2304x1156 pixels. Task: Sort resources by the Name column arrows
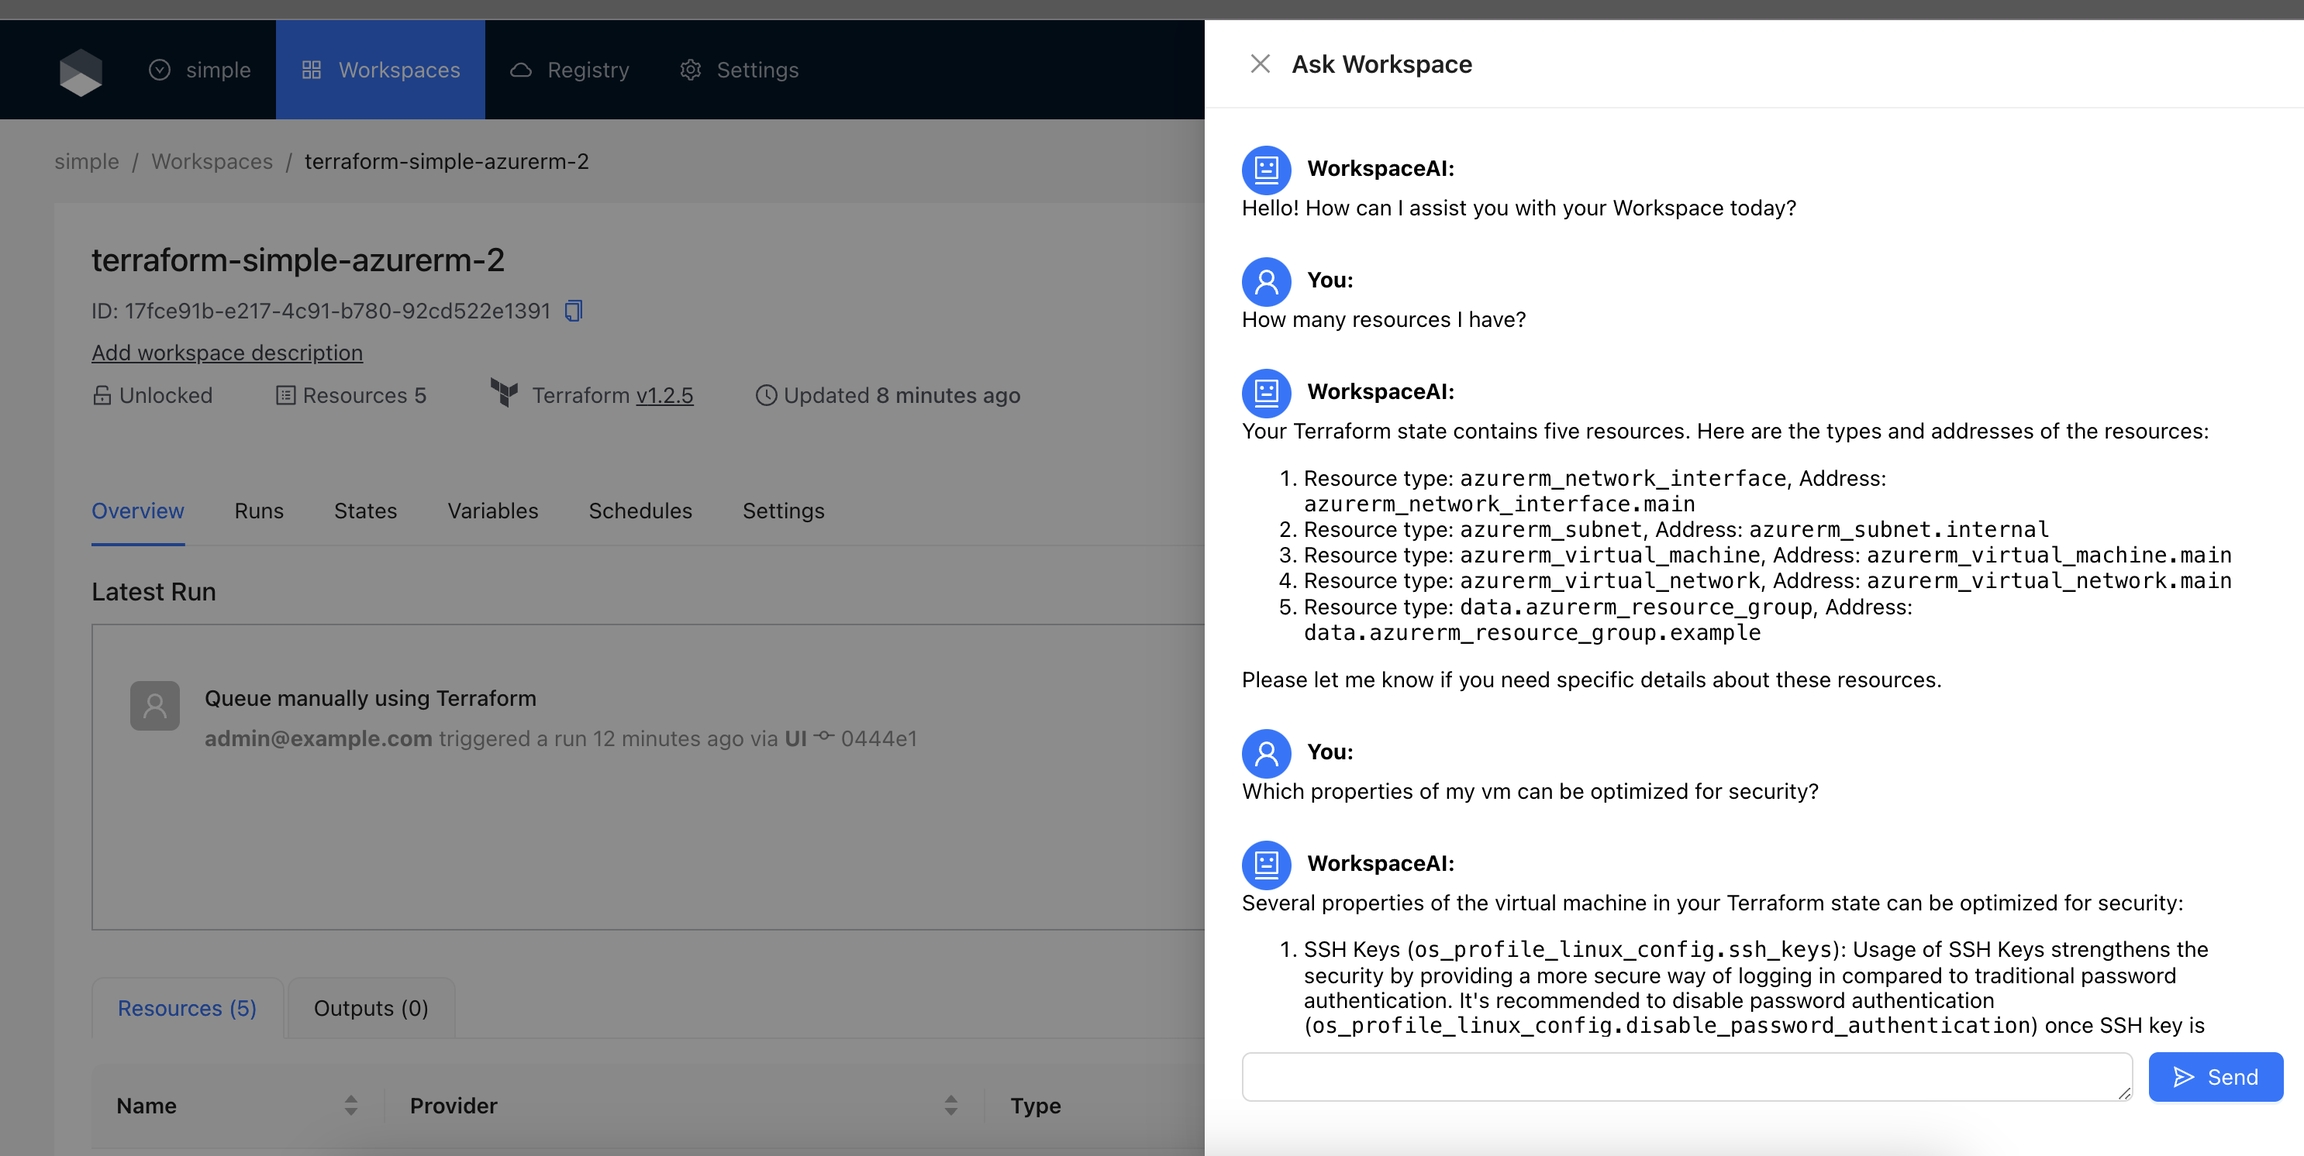coord(351,1105)
